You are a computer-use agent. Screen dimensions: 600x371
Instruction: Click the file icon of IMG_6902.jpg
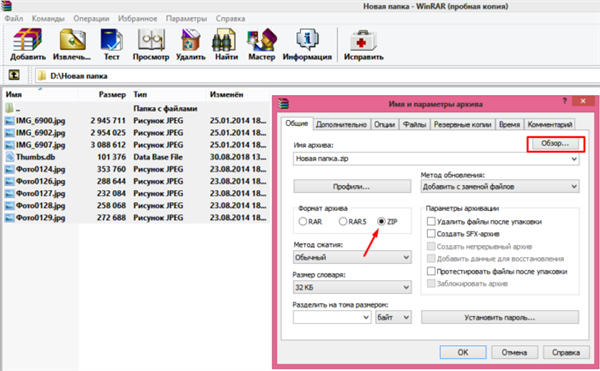point(10,133)
